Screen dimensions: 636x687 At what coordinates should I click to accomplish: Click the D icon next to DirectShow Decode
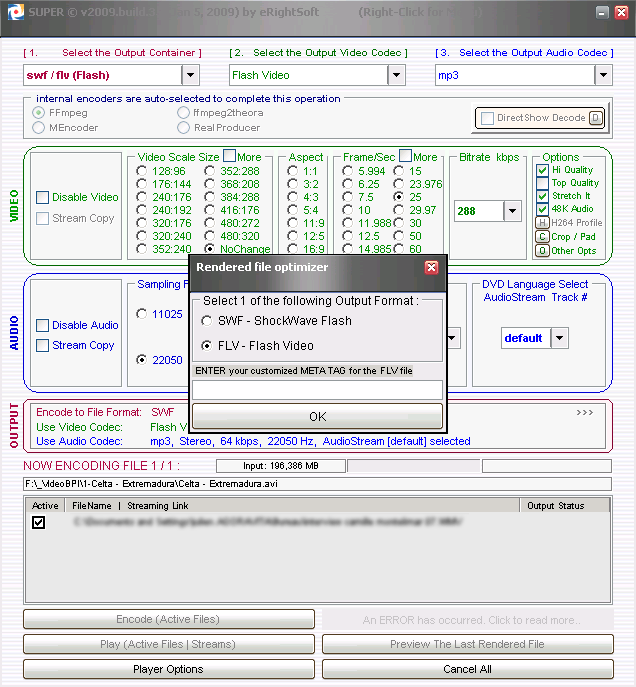click(x=596, y=118)
